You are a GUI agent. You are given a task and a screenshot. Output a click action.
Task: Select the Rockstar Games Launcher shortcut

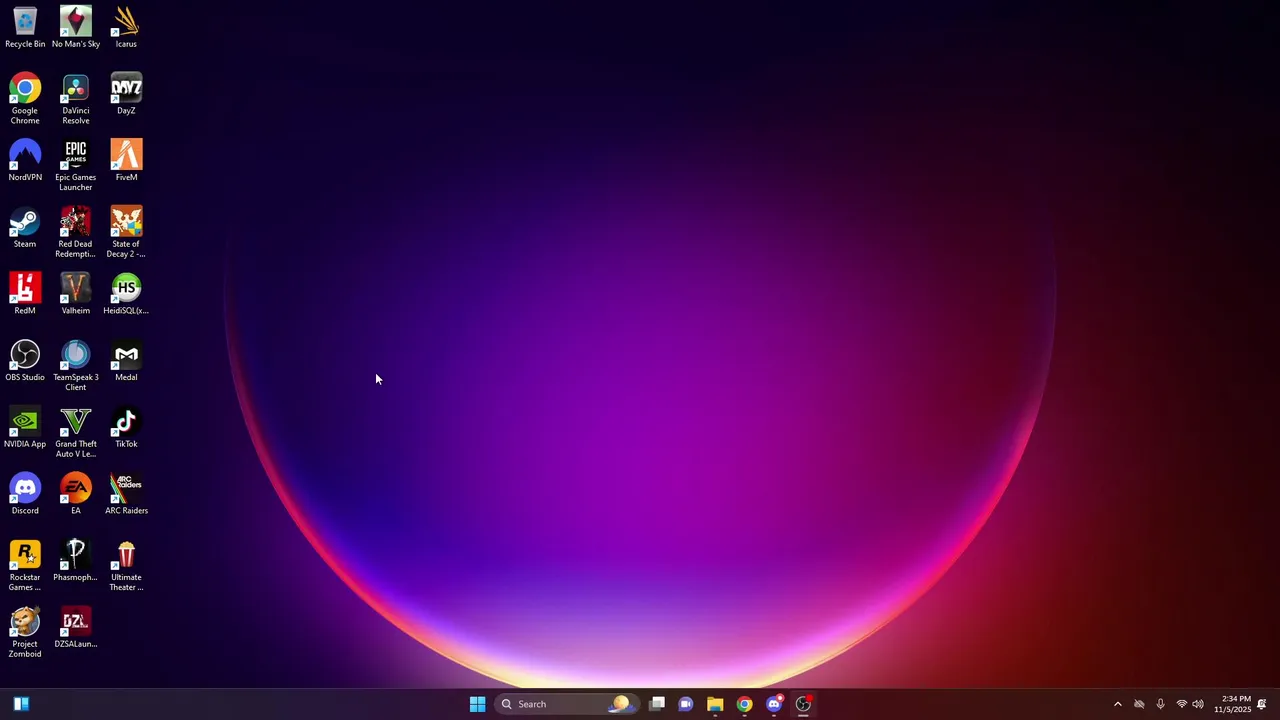click(25, 565)
